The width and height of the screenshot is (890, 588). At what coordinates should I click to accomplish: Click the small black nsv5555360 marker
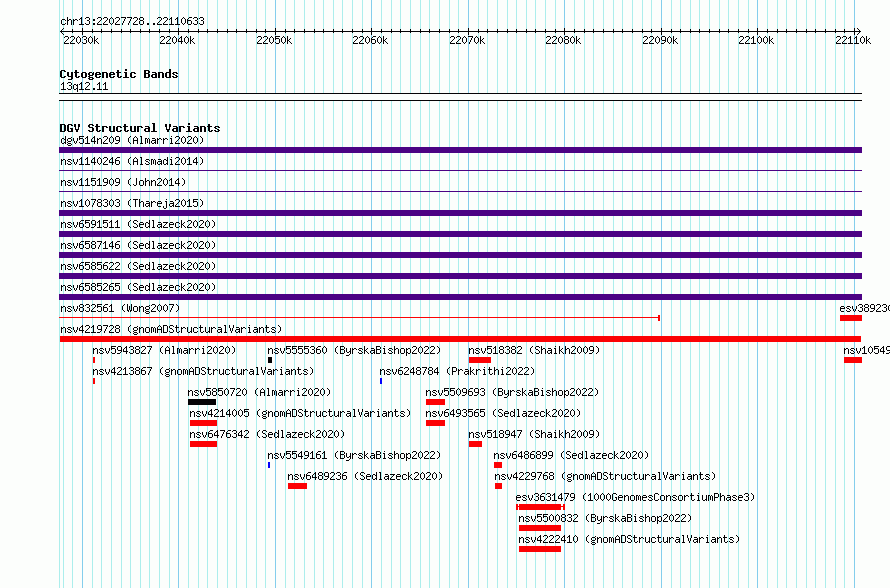click(x=270, y=360)
